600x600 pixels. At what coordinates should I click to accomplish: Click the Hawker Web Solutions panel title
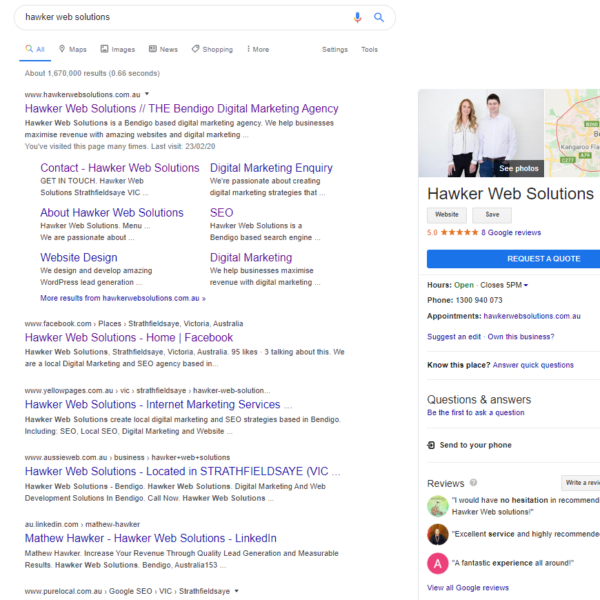point(510,194)
